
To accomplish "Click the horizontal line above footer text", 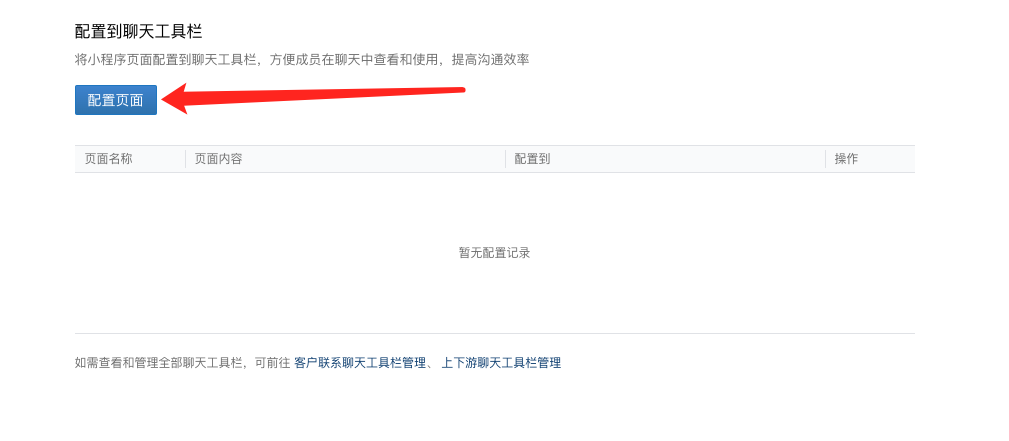I will (494, 333).
